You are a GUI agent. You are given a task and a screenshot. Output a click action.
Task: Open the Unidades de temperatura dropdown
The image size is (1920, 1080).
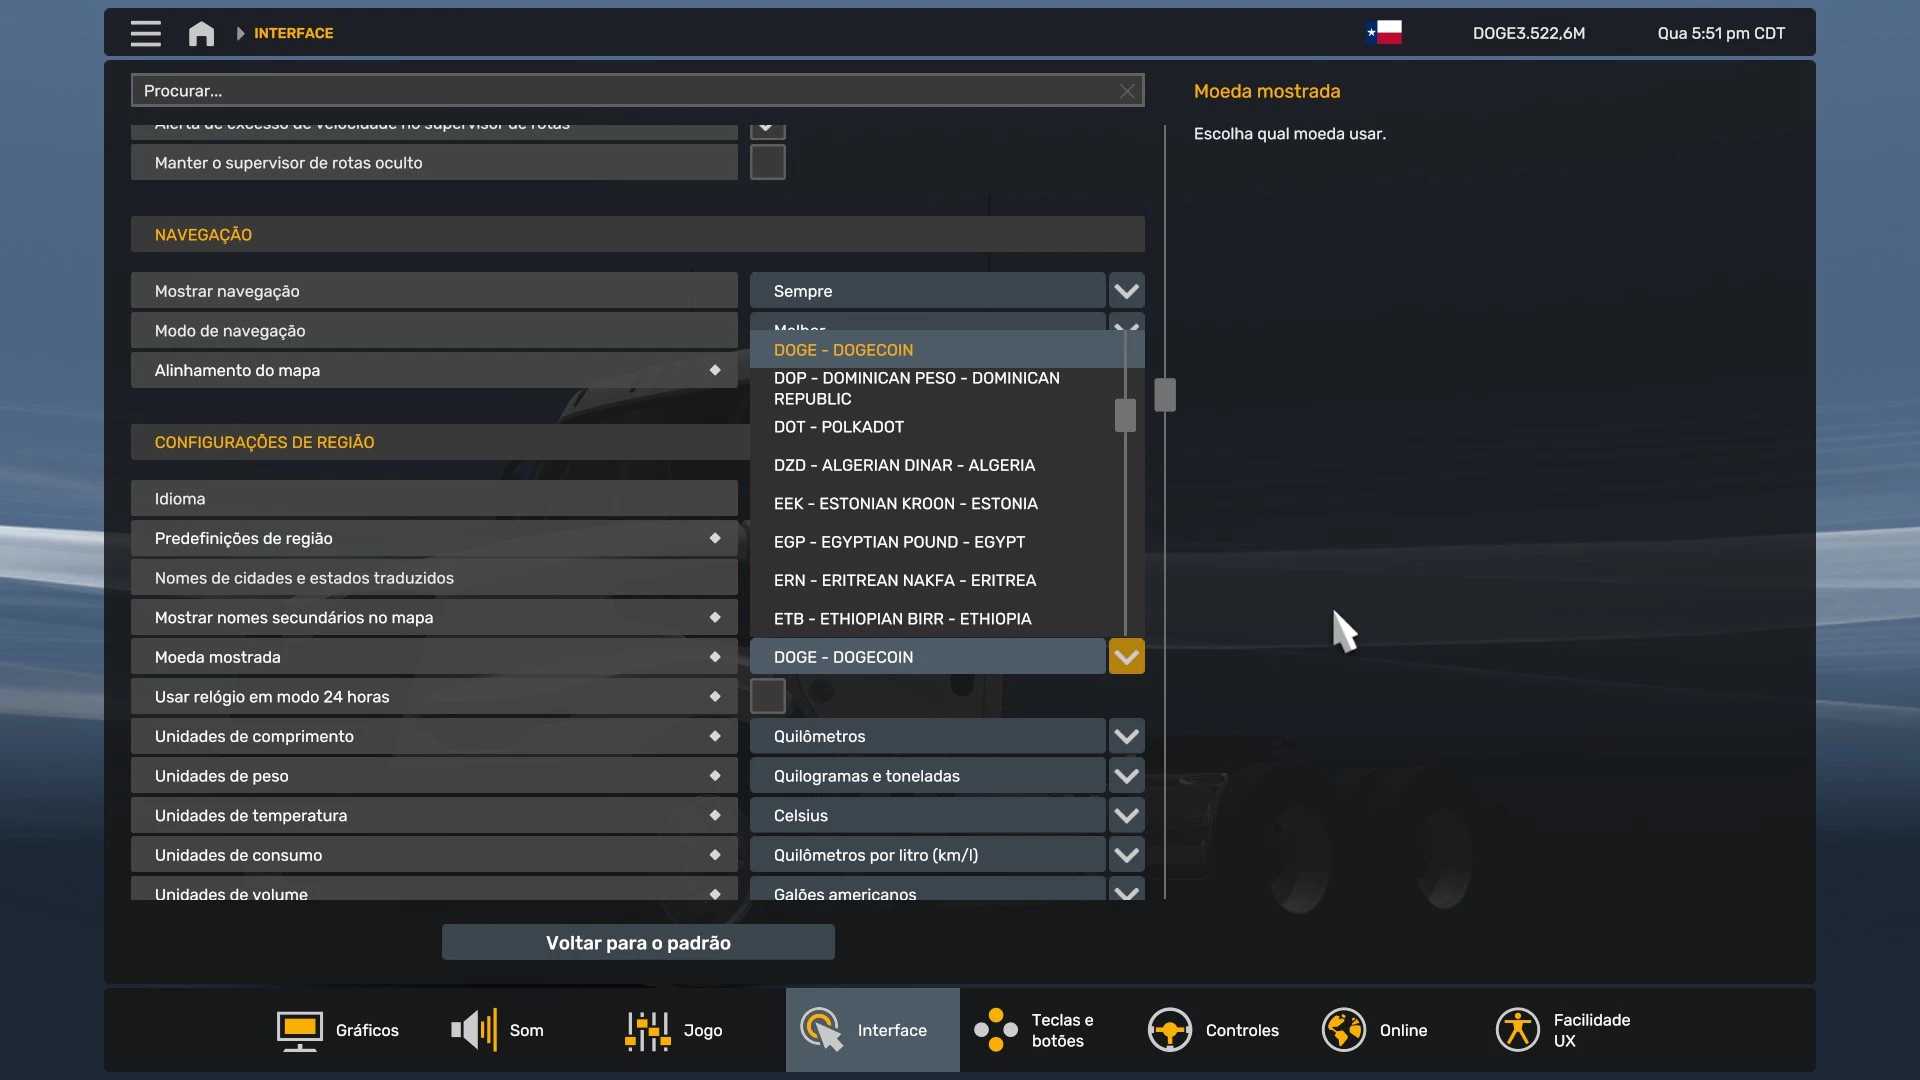click(x=1126, y=815)
